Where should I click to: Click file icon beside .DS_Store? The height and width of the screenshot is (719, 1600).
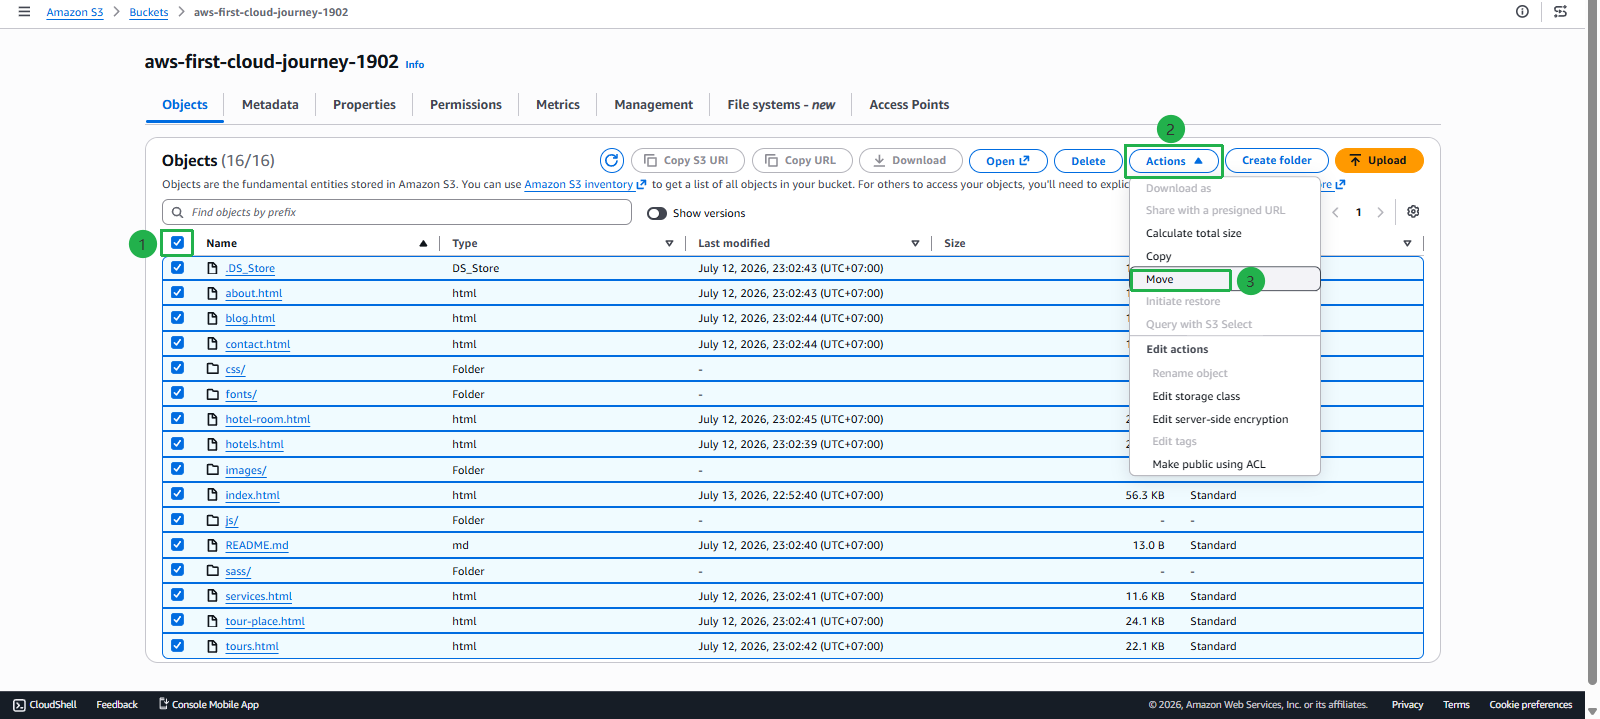212,268
